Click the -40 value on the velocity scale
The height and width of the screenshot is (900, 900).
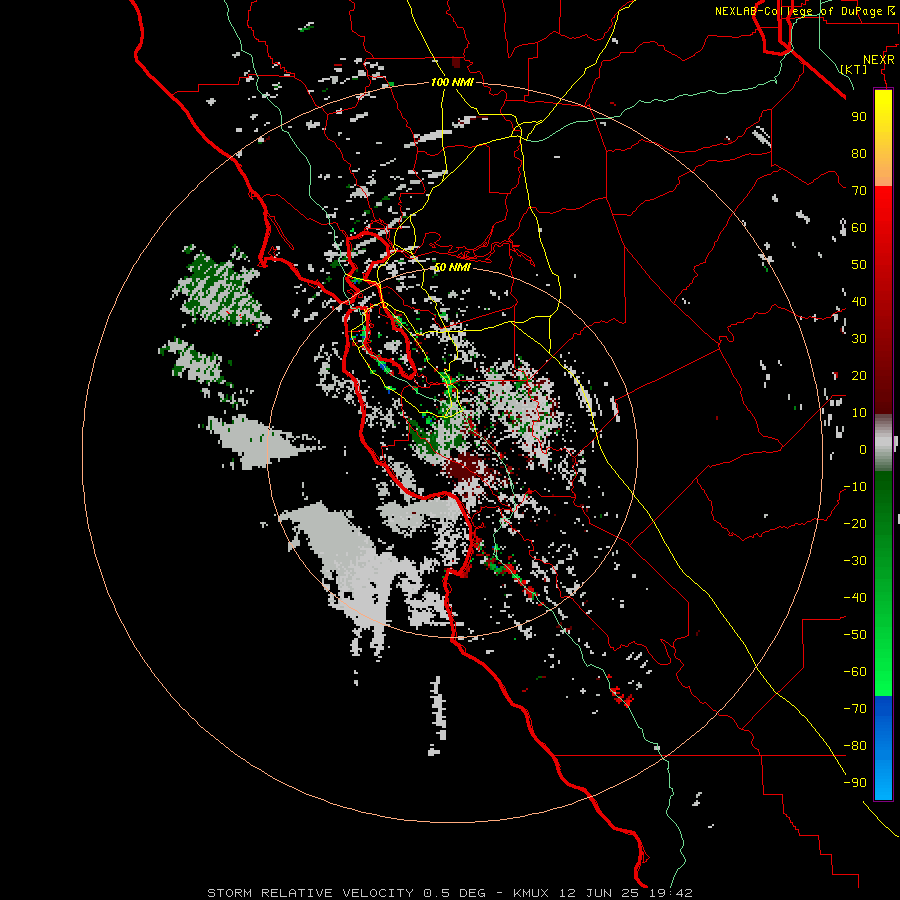(855, 598)
